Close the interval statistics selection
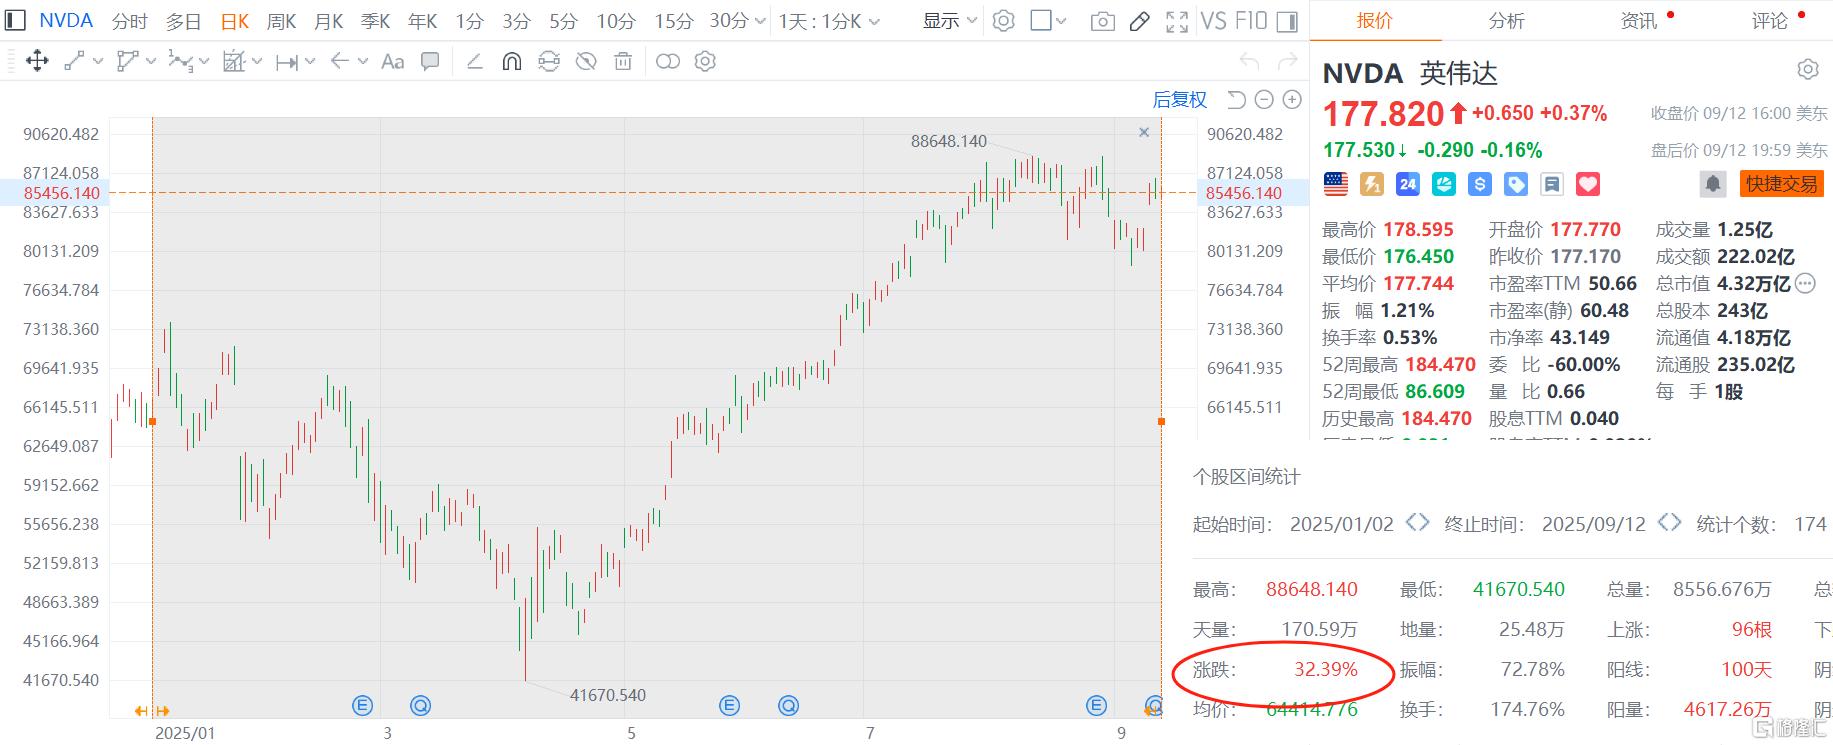The image size is (1833, 745). tap(1144, 132)
